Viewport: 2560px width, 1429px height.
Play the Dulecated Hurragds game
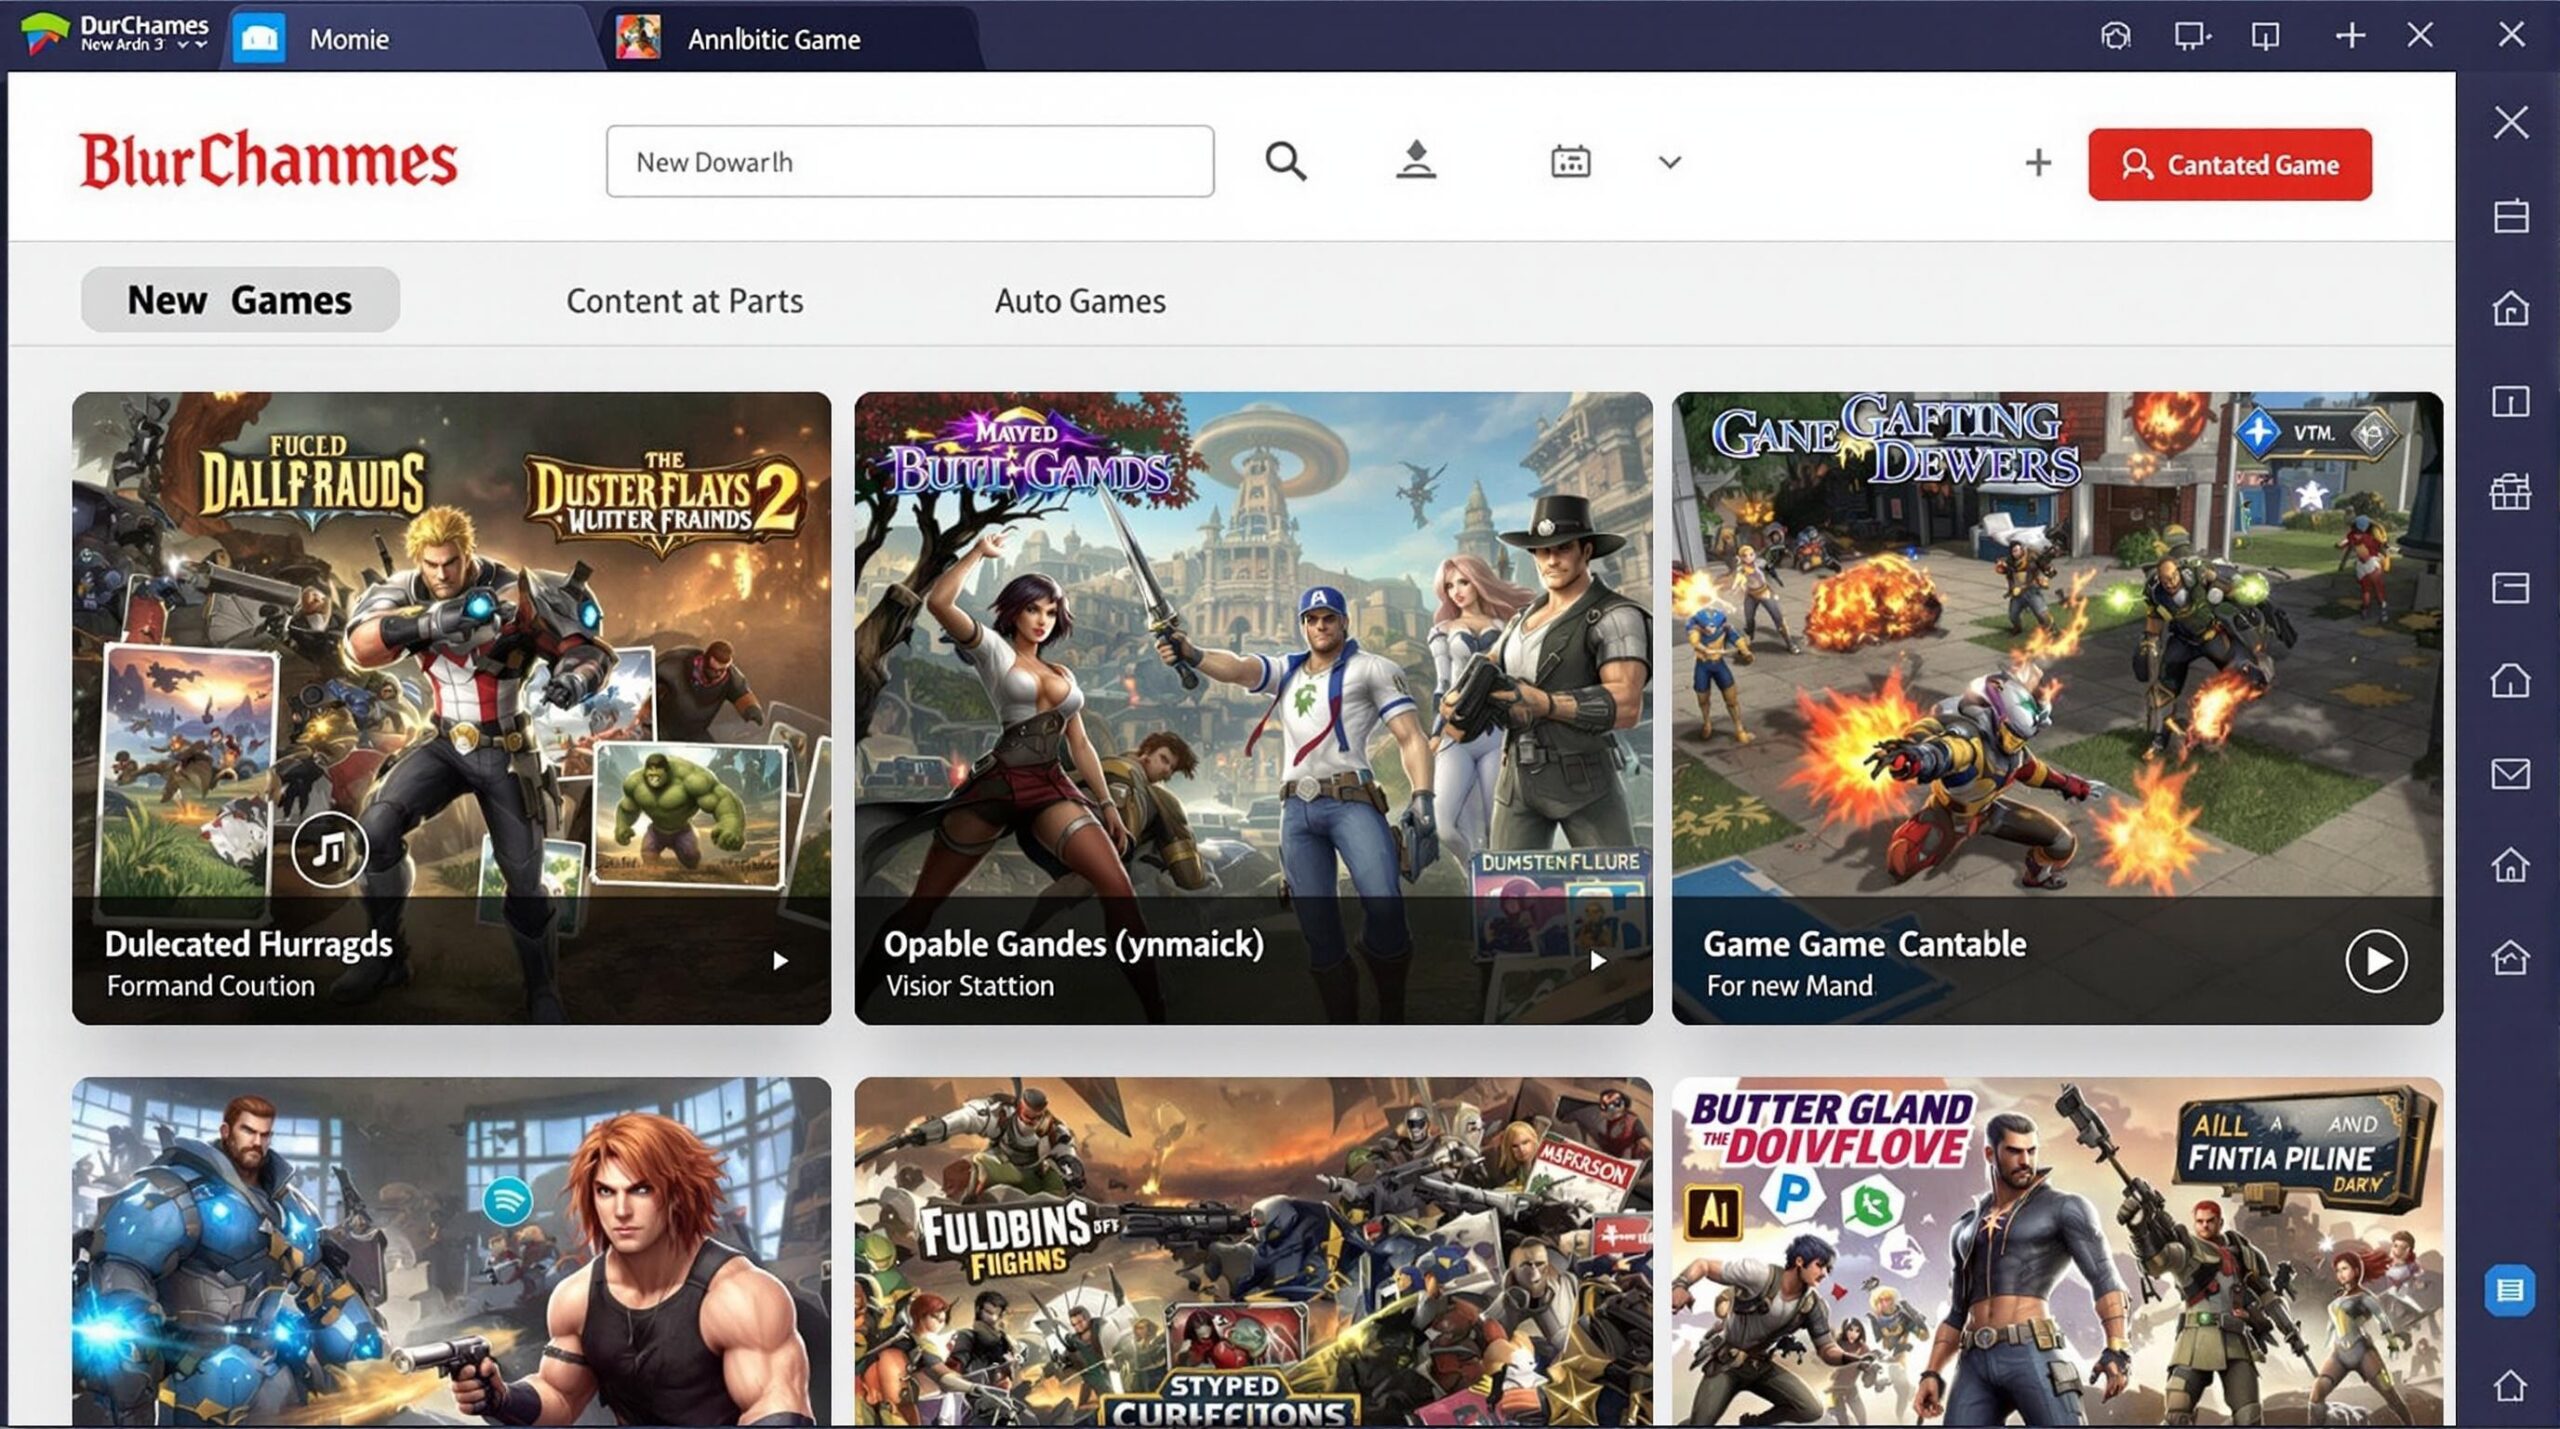tap(780, 961)
